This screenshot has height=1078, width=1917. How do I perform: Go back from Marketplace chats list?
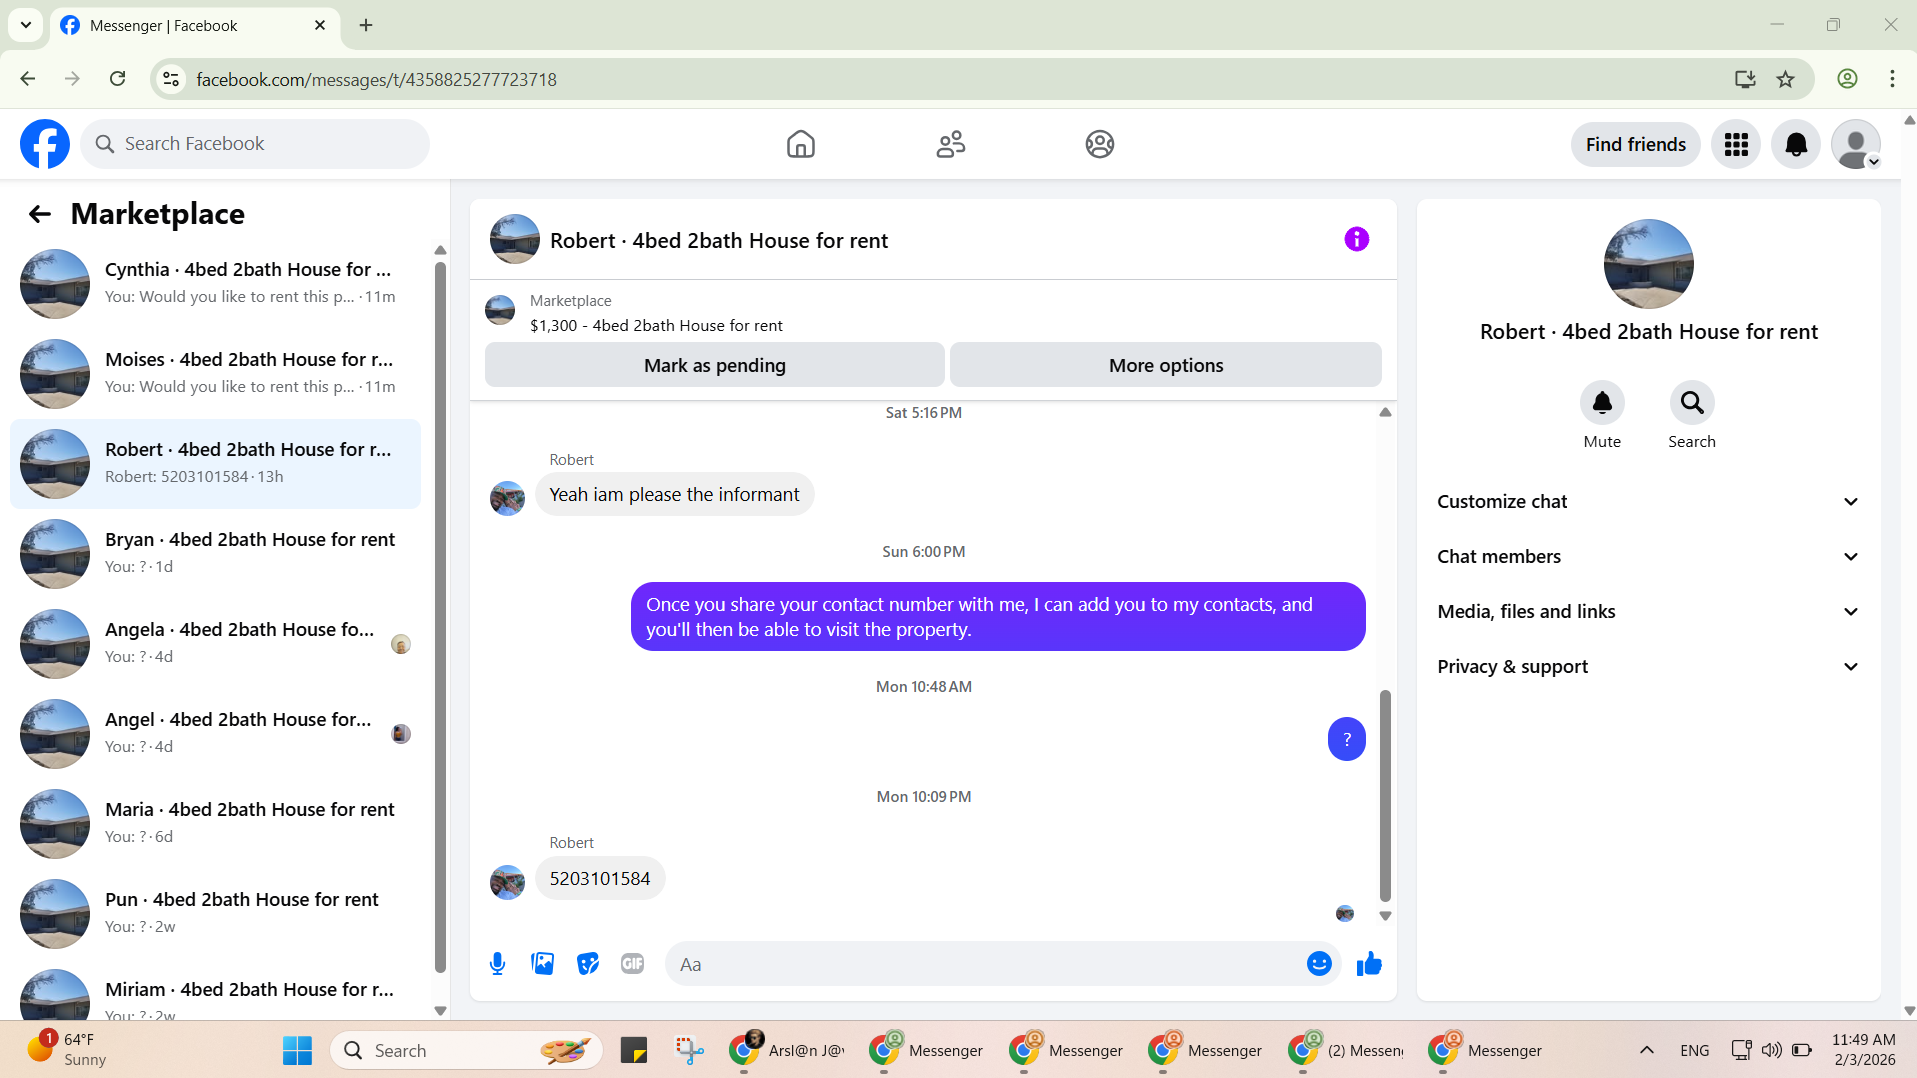[x=40, y=214]
